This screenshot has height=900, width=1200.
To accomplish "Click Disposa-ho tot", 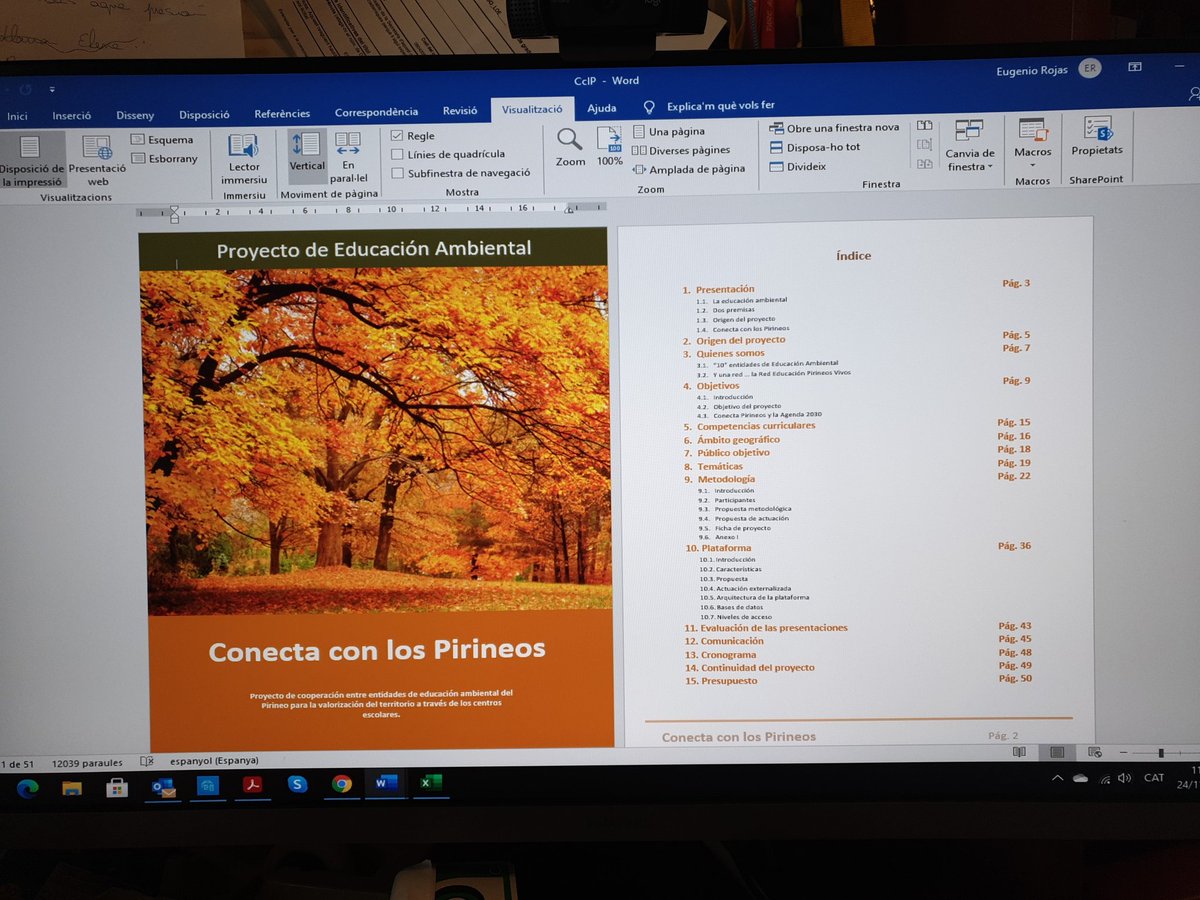I will click(x=815, y=146).
